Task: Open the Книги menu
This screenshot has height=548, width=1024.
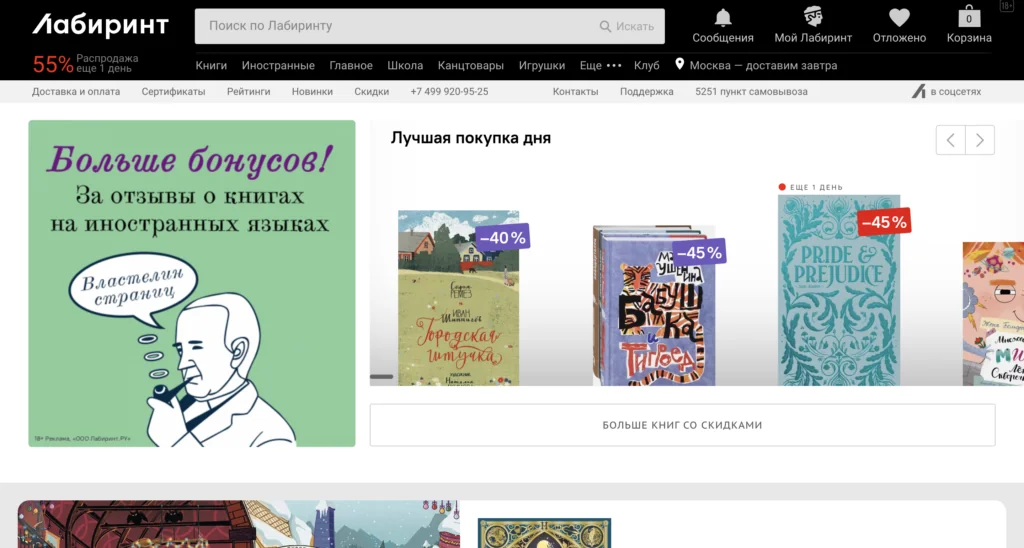Action: (212, 65)
